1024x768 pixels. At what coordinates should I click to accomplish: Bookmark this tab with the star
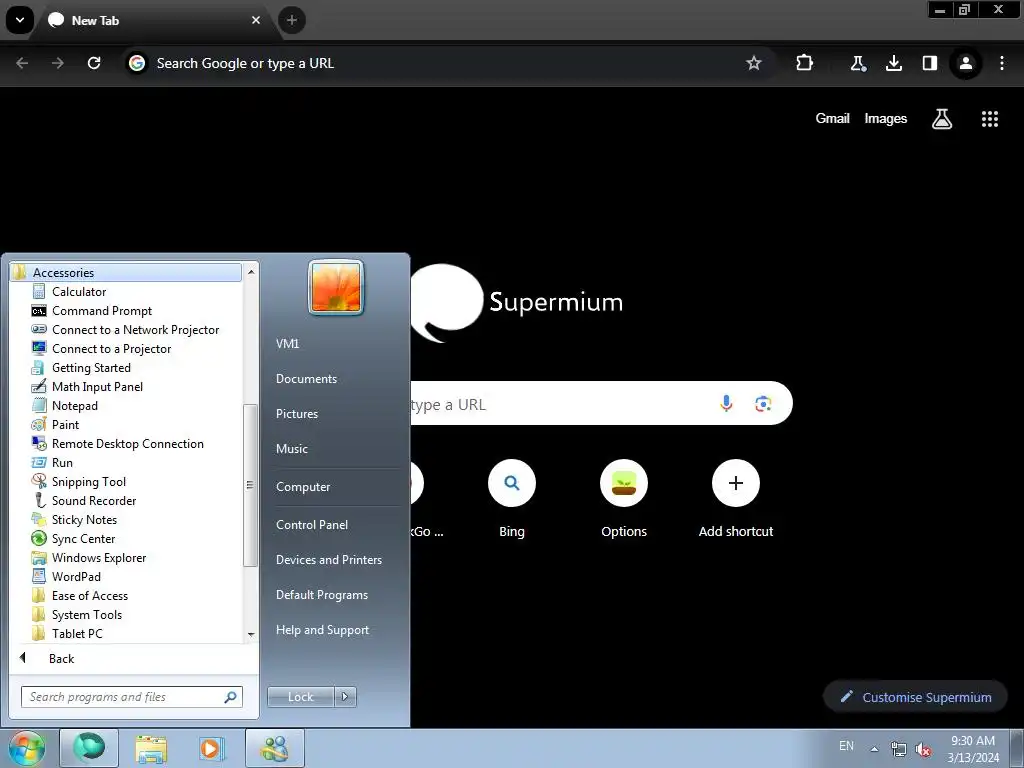click(x=754, y=63)
